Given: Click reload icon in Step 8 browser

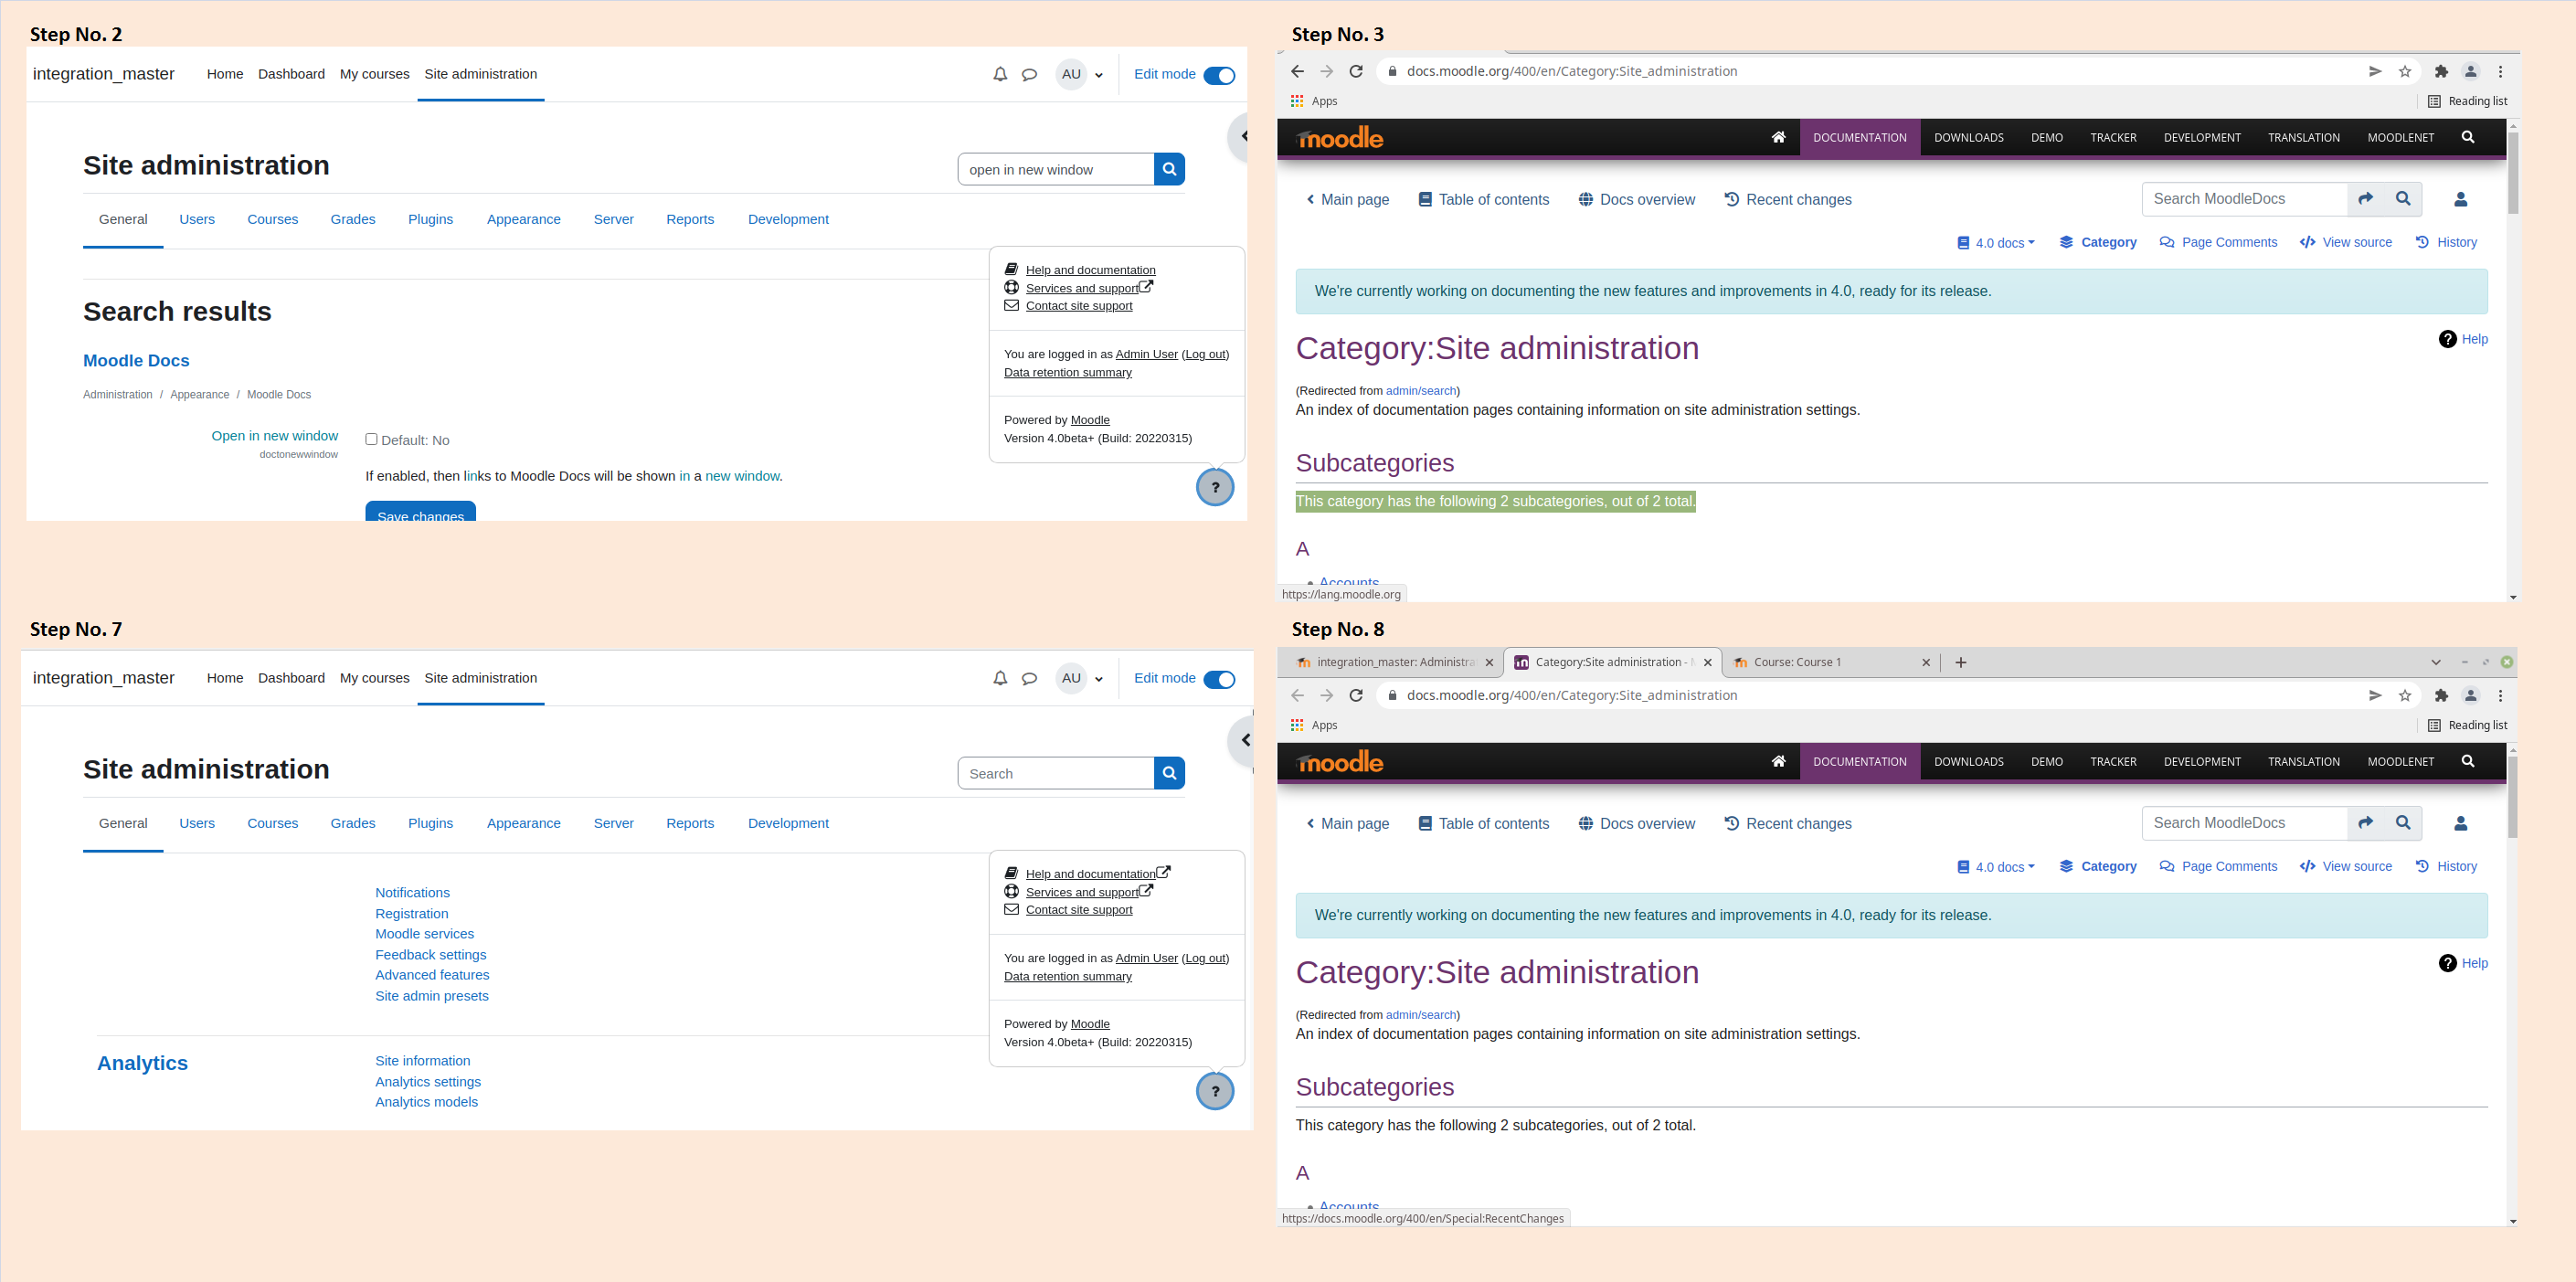Looking at the screenshot, I should (1356, 695).
